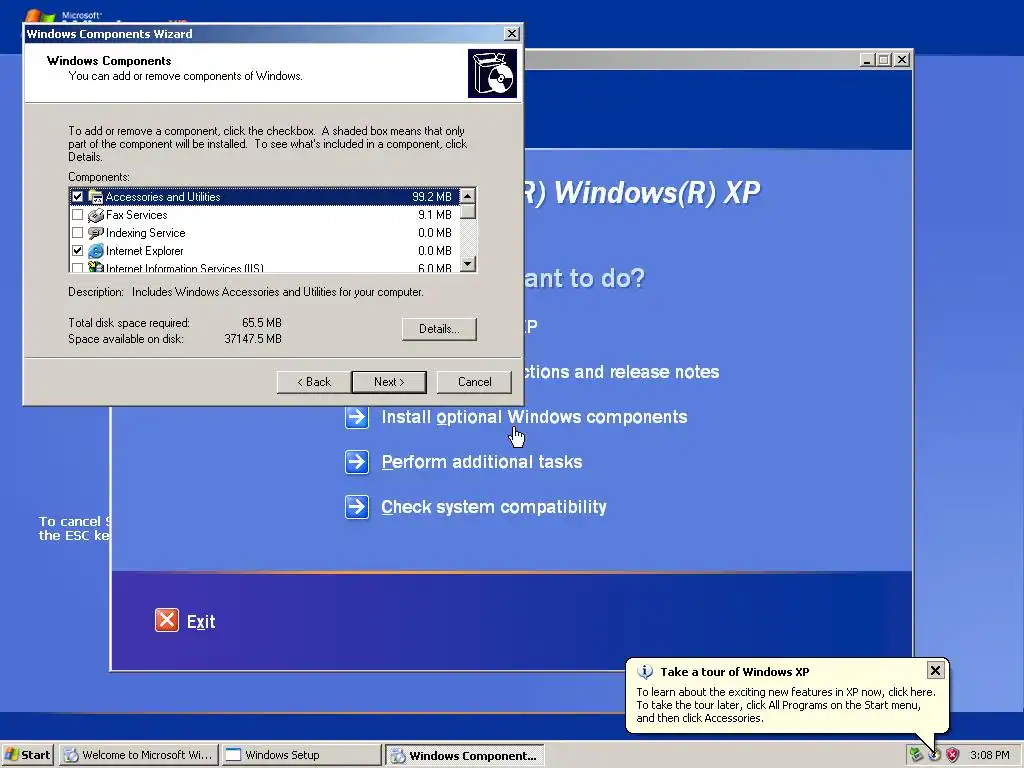This screenshot has height=768, width=1024.
Task: Open component Details
Action: pos(439,328)
